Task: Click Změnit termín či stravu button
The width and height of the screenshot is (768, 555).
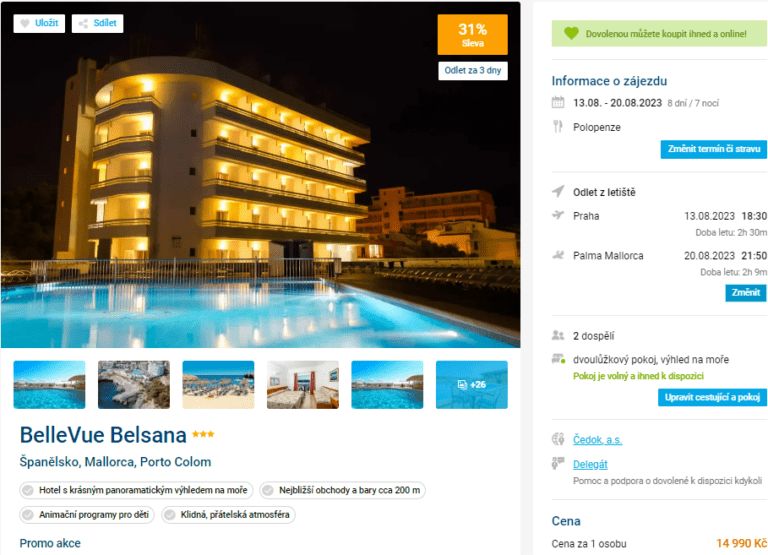Action: coord(714,149)
